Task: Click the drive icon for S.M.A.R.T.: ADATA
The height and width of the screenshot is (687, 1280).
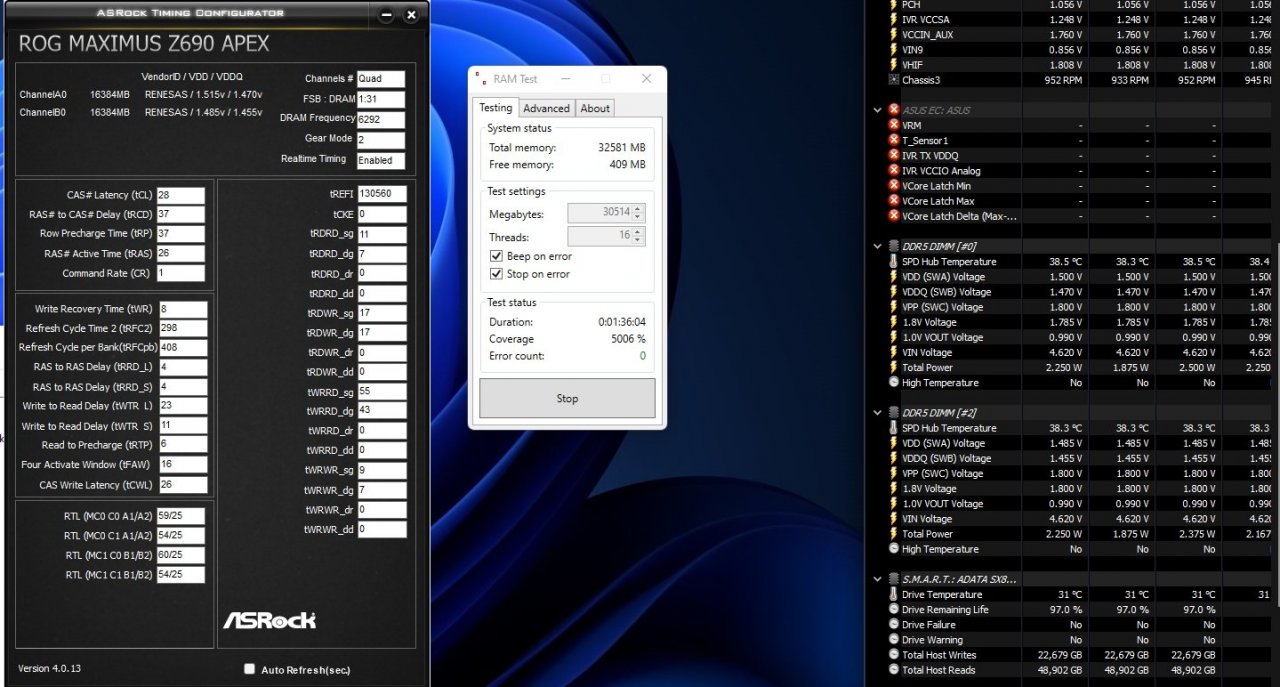Action: click(x=893, y=579)
